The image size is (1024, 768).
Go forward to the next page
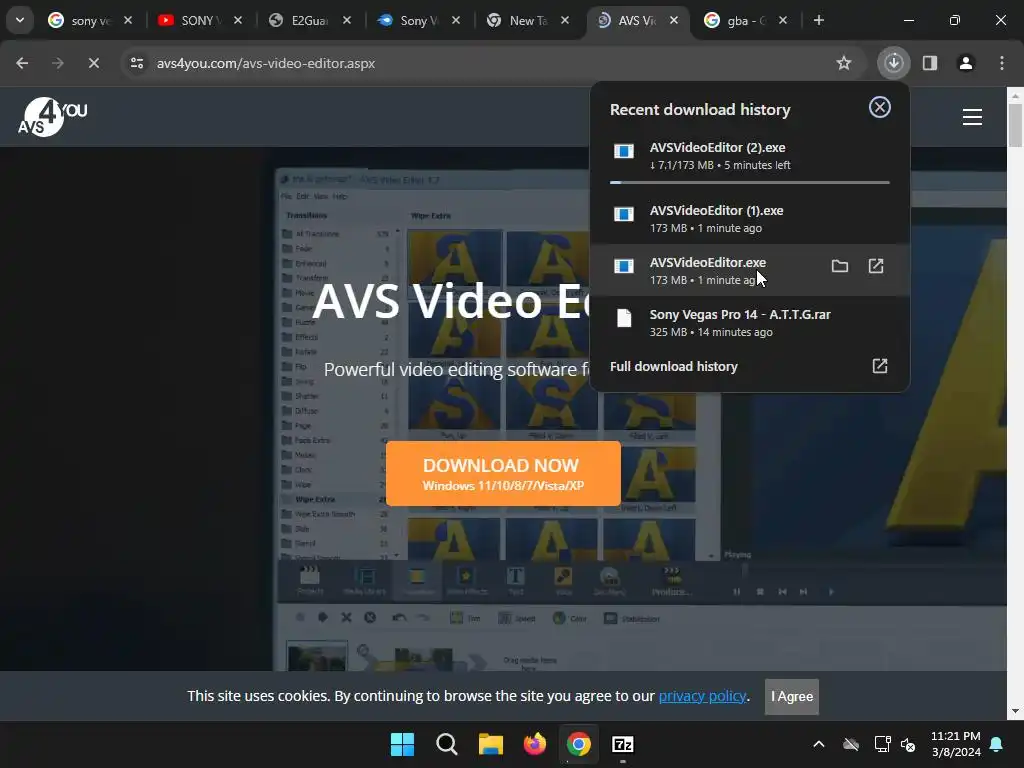click(x=57, y=63)
